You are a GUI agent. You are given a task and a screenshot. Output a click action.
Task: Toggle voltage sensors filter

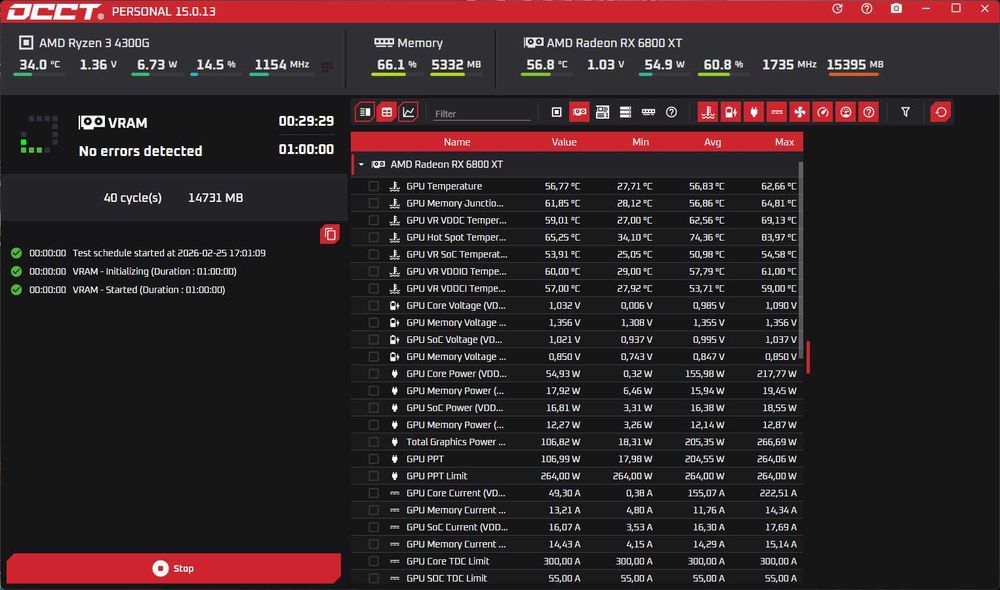click(730, 112)
